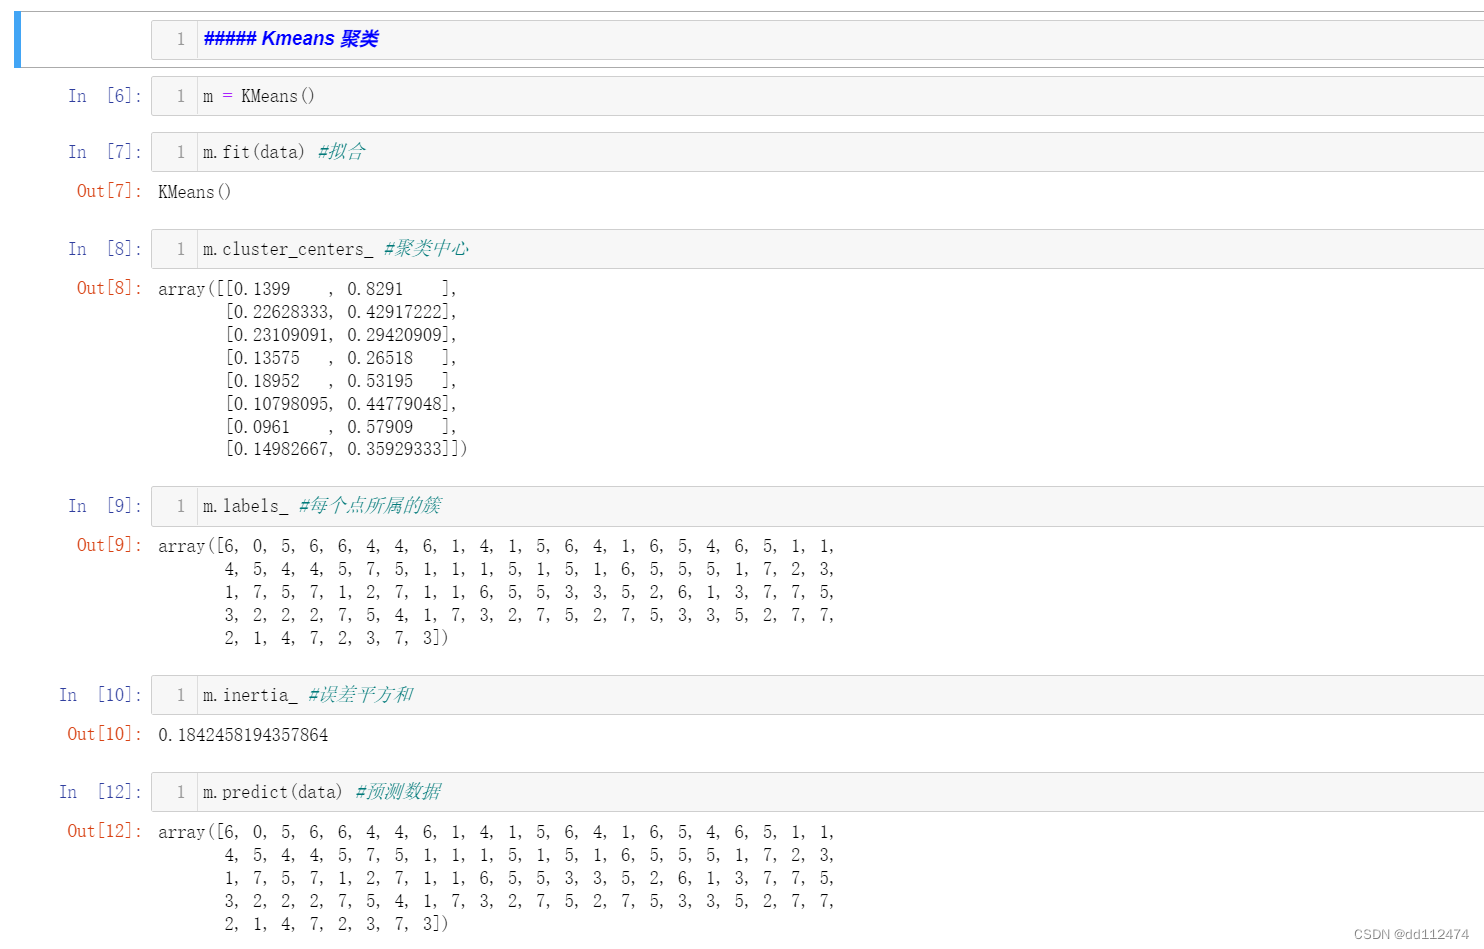This screenshot has height=949, width=1484.
Task: Click the comment '#聚类中心'
Action: coord(426,249)
